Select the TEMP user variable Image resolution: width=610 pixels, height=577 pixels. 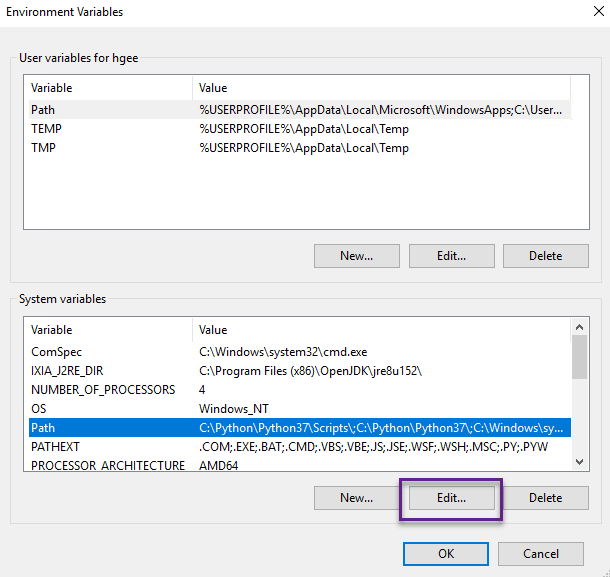(46, 129)
